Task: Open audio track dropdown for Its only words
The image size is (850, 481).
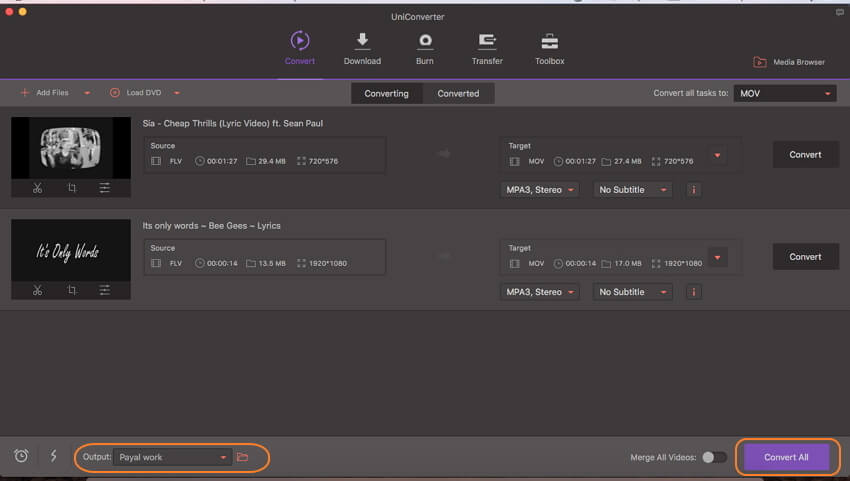Action: (539, 292)
